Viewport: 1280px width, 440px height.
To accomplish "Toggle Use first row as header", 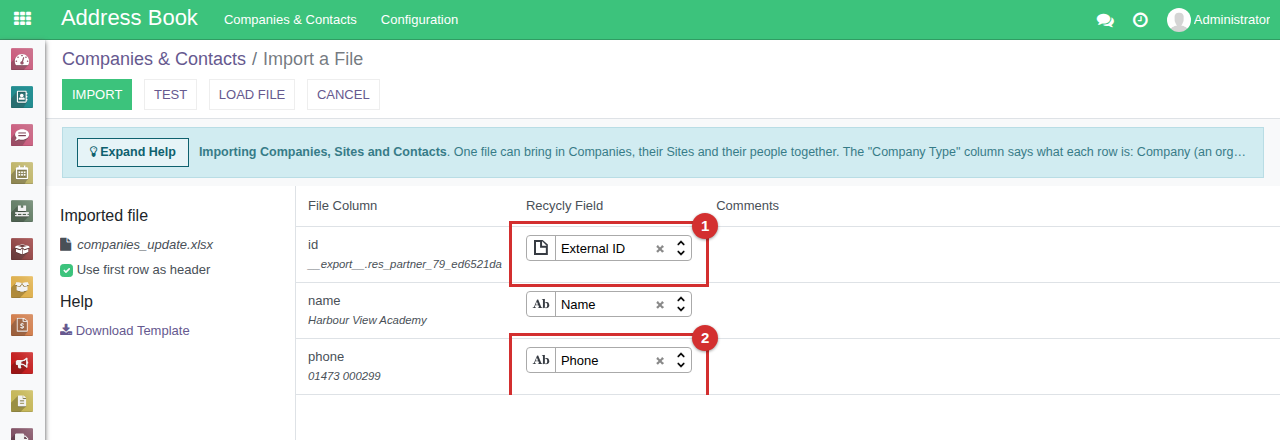I will [66, 270].
